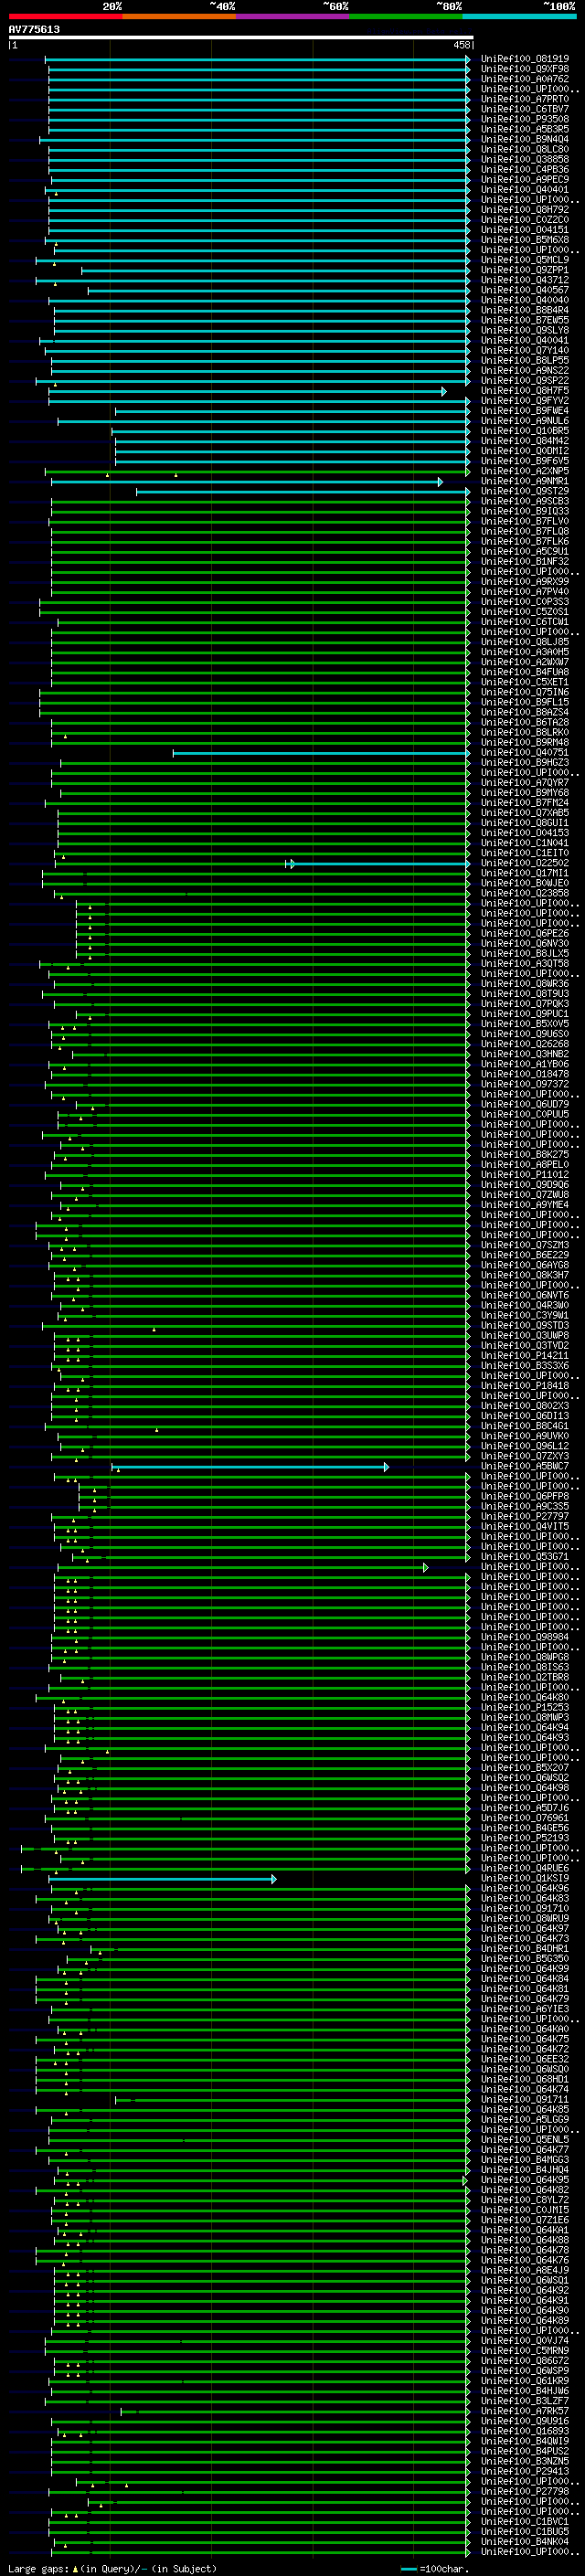The height and width of the screenshot is (2576, 585).
Task: Click the cyan alignment bar for UniRef100_B9FWE4
Action: (293, 411)
